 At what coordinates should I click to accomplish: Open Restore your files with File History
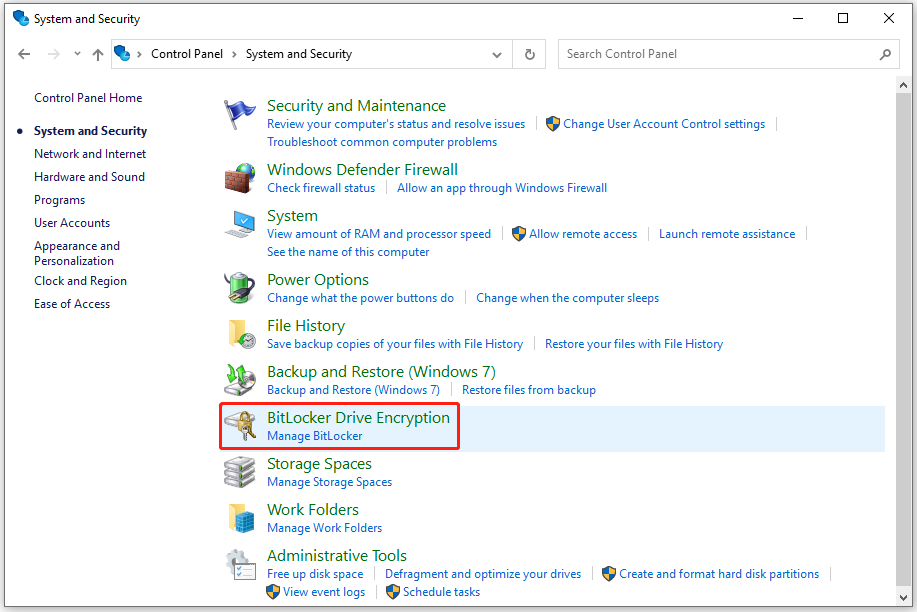[634, 344]
